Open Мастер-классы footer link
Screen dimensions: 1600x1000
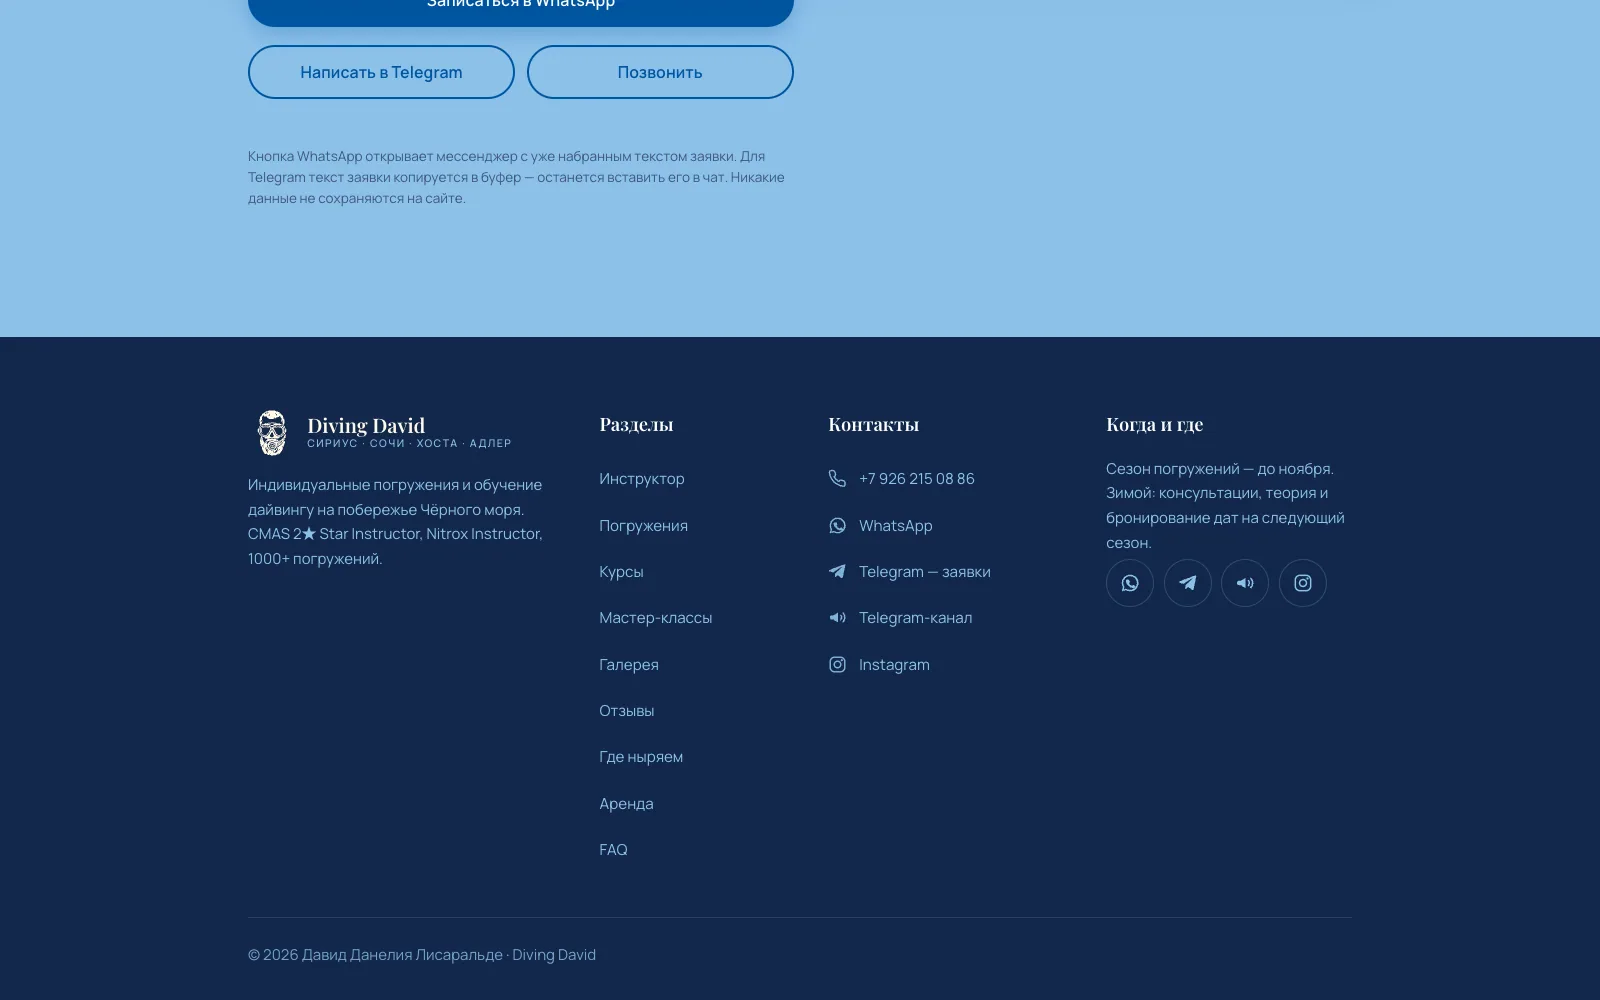[x=656, y=618]
